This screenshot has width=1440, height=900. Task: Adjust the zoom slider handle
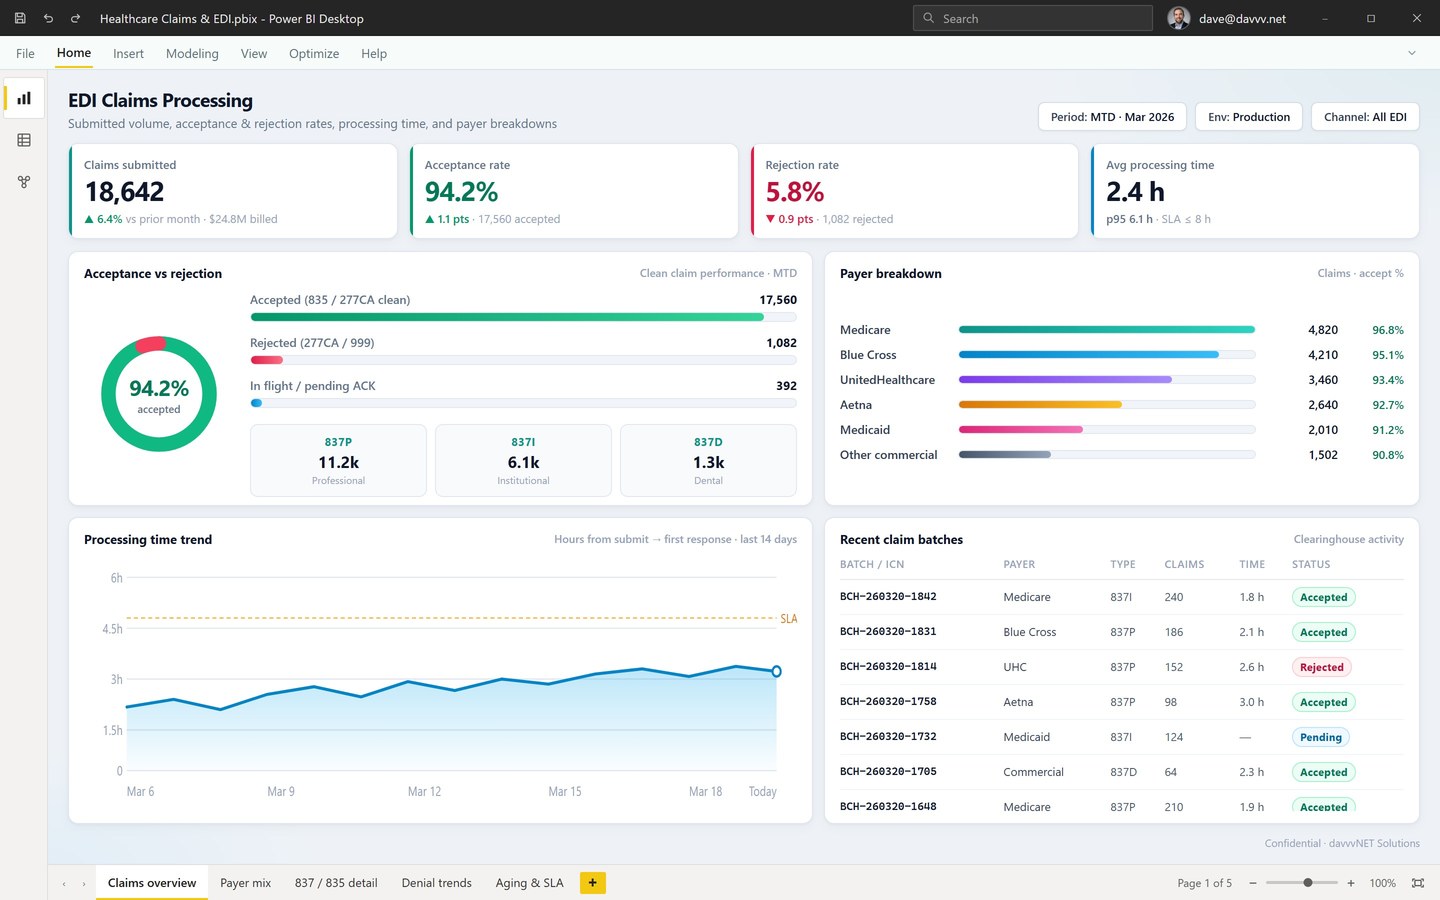pos(1308,883)
